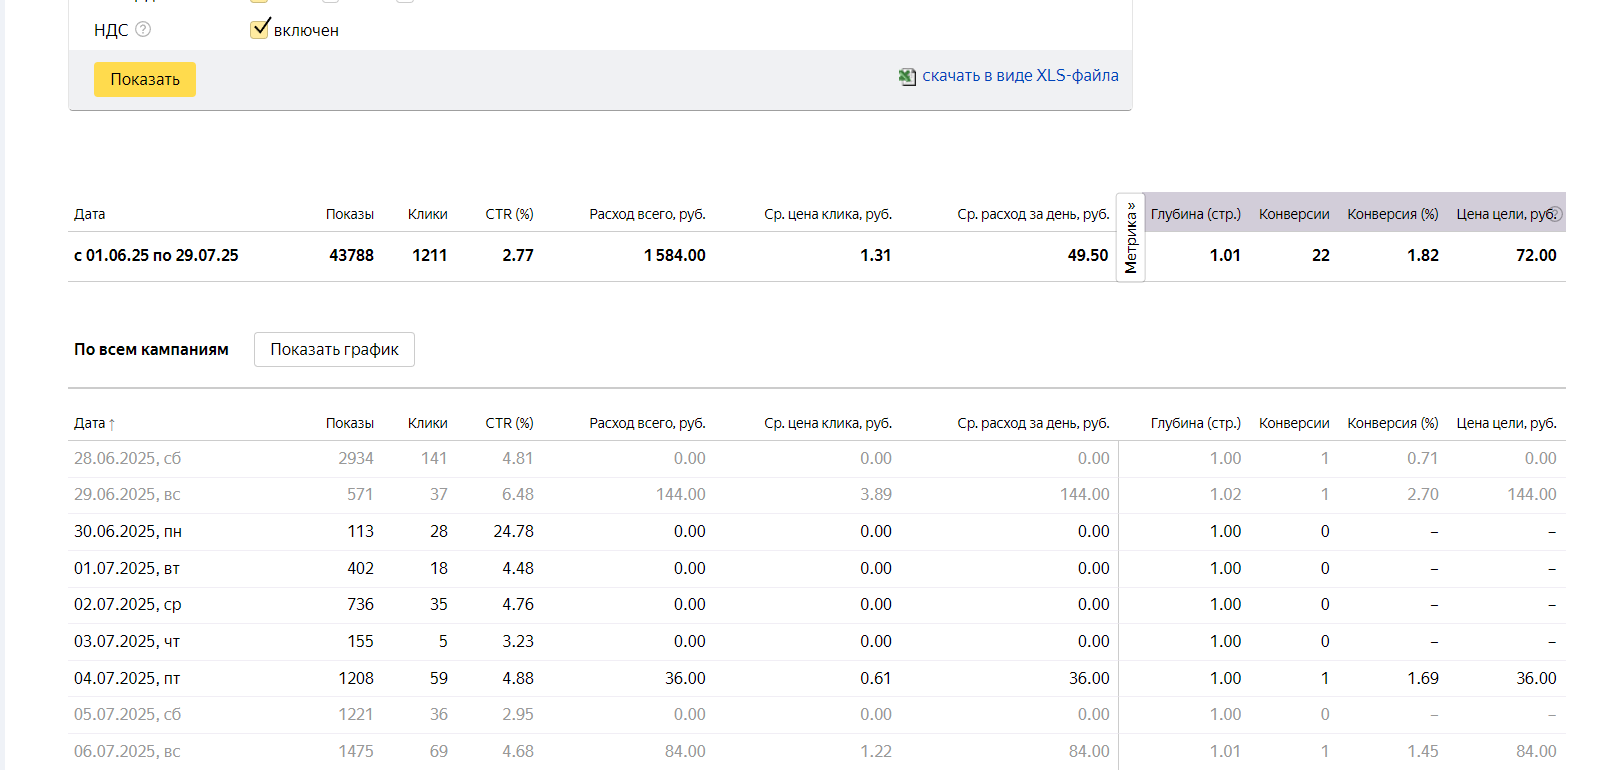
Task: Download report via скачать в виде XLS-файла
Action: [1020, 76]
